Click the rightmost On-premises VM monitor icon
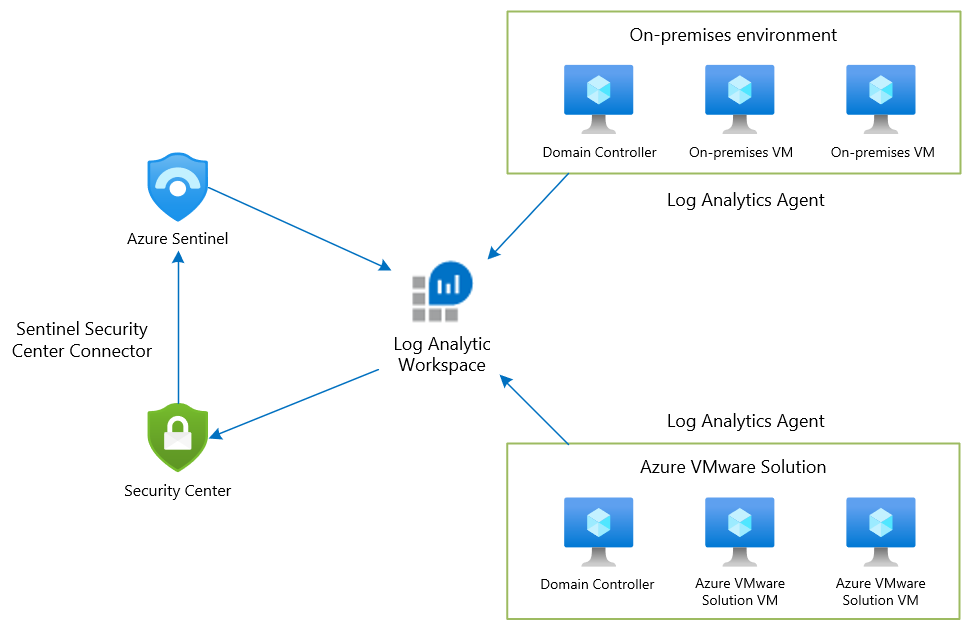973x630 pixels. pos(881,99)
